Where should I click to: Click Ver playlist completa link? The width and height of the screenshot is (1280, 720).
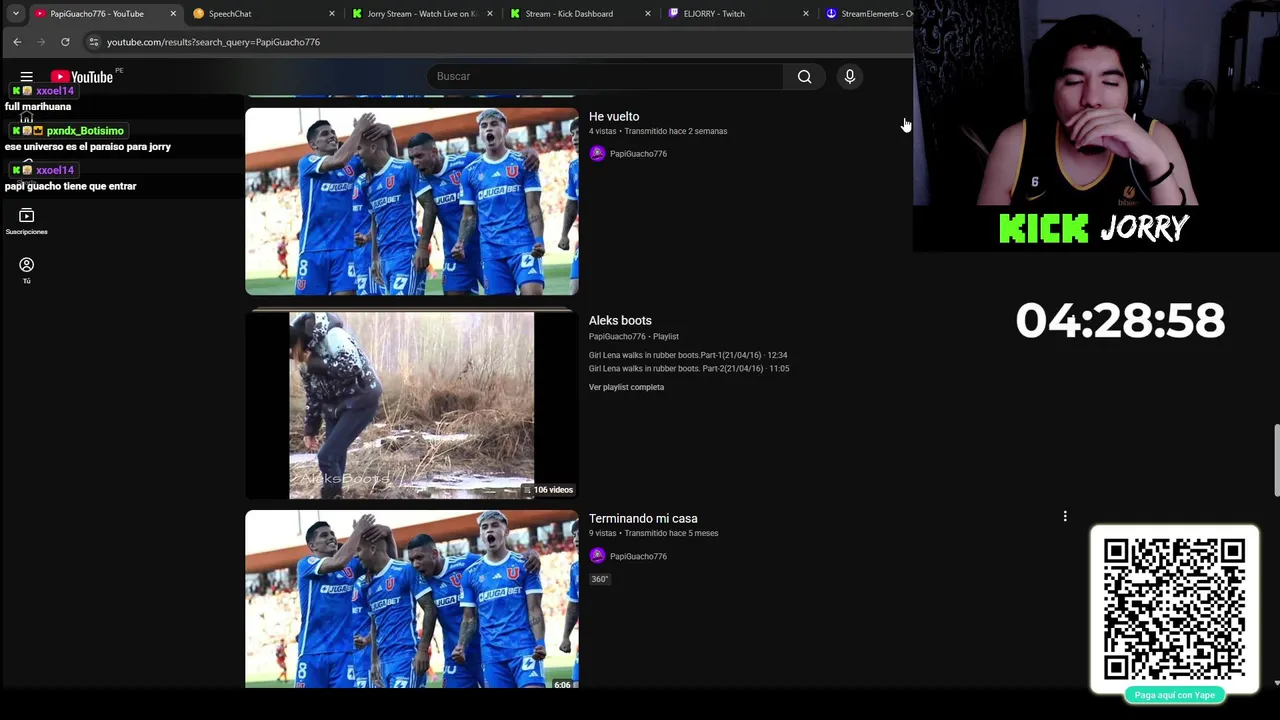(626, 387)
